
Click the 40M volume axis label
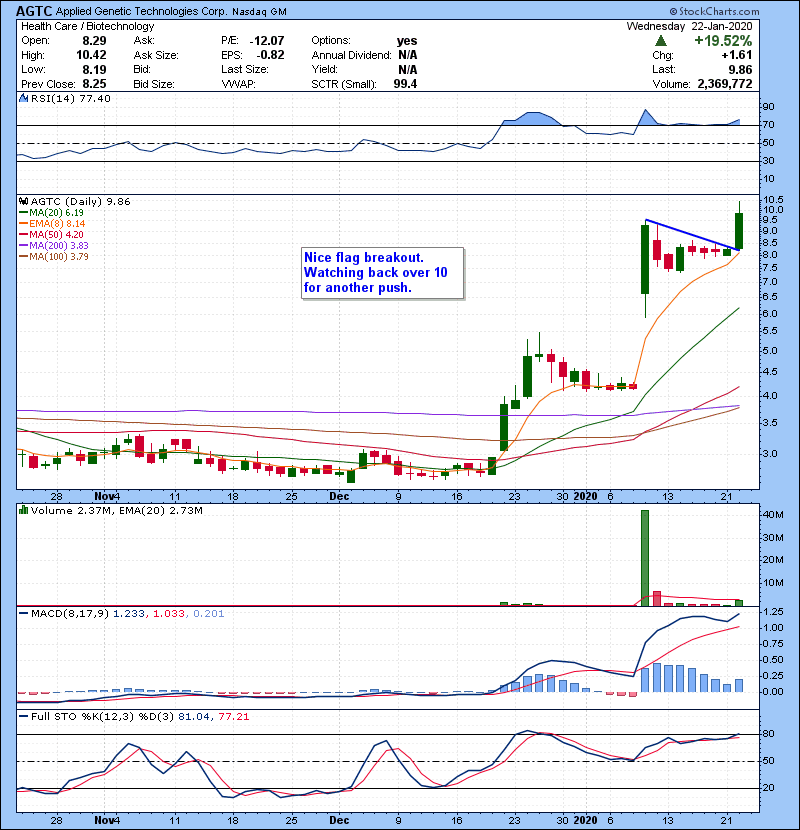tap(773, 515)
